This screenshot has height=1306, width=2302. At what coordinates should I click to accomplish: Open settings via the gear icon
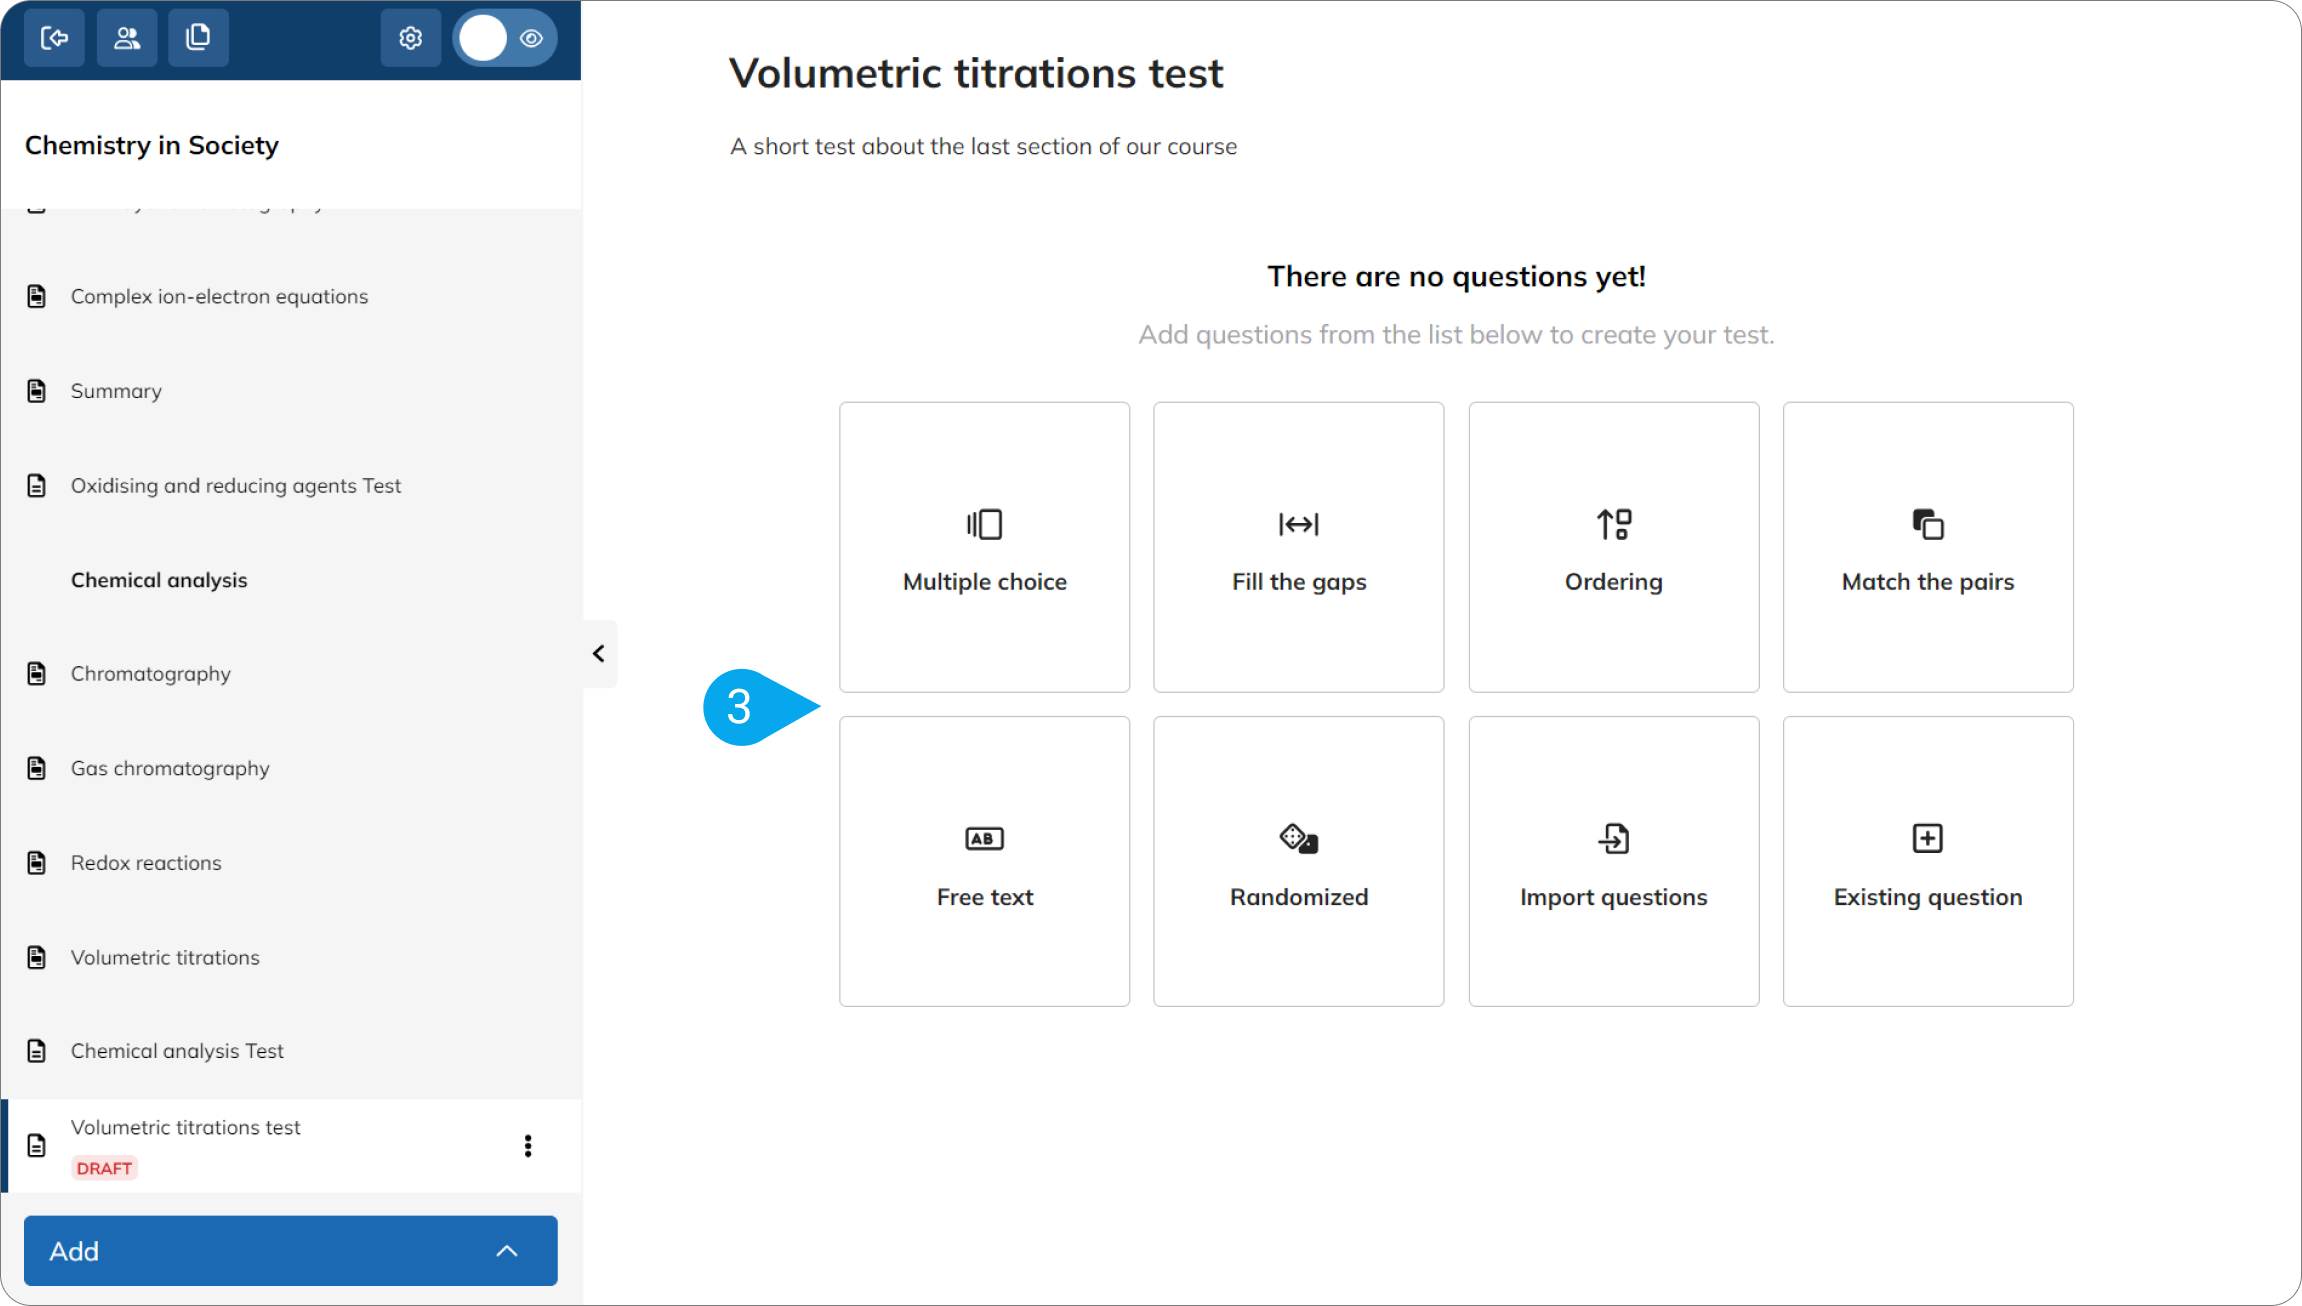click(410, 37)
